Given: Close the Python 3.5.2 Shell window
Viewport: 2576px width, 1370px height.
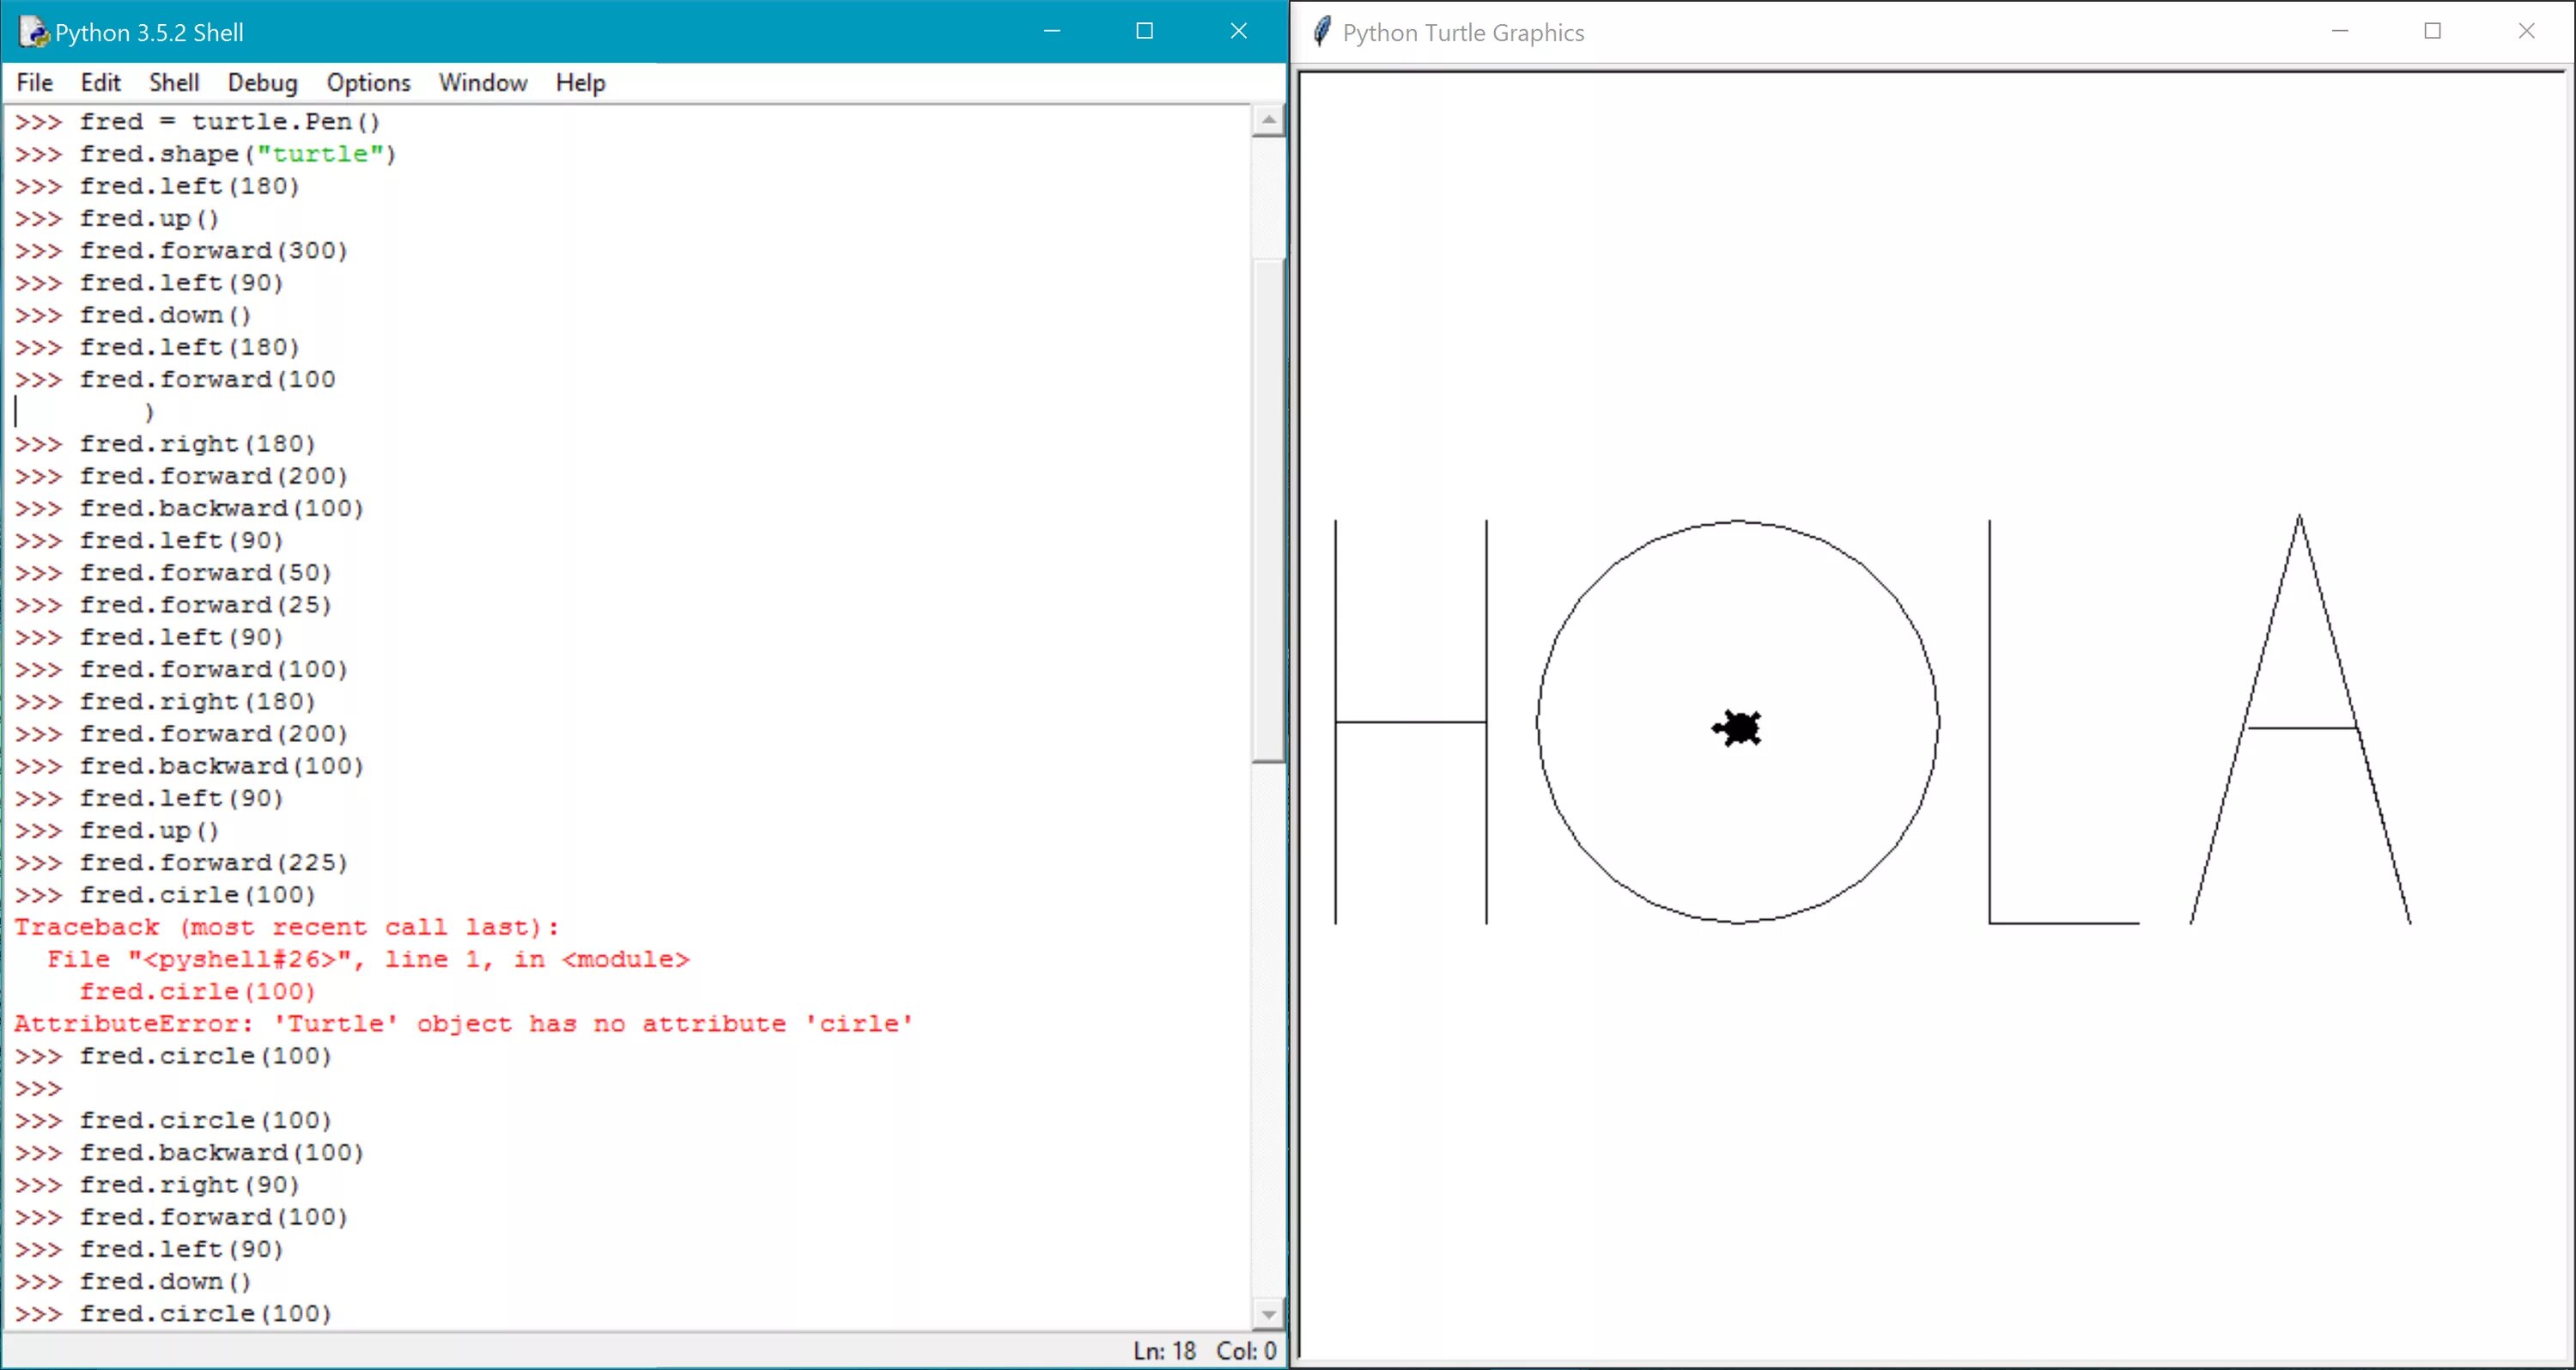Looking at the screenshot, I should (x=1238, y=32).
